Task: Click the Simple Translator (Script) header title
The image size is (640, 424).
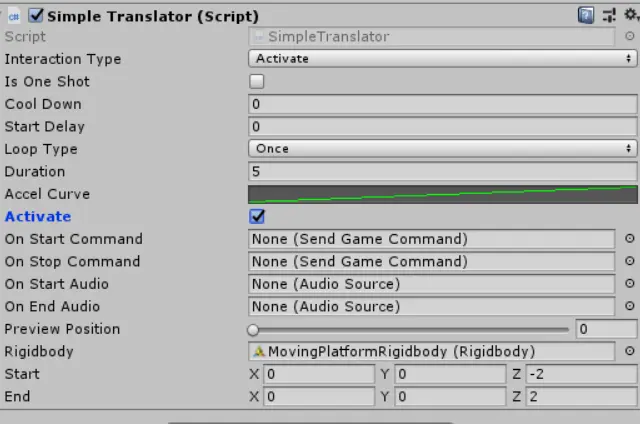Action: 153,16
